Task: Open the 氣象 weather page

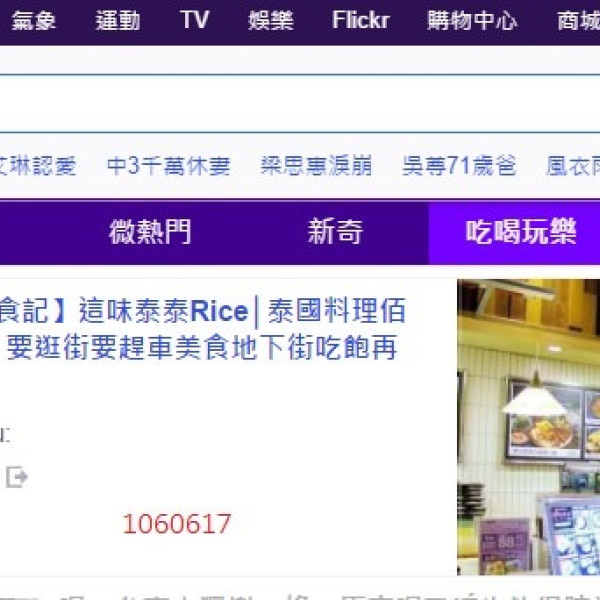Action: click(33, 21)
